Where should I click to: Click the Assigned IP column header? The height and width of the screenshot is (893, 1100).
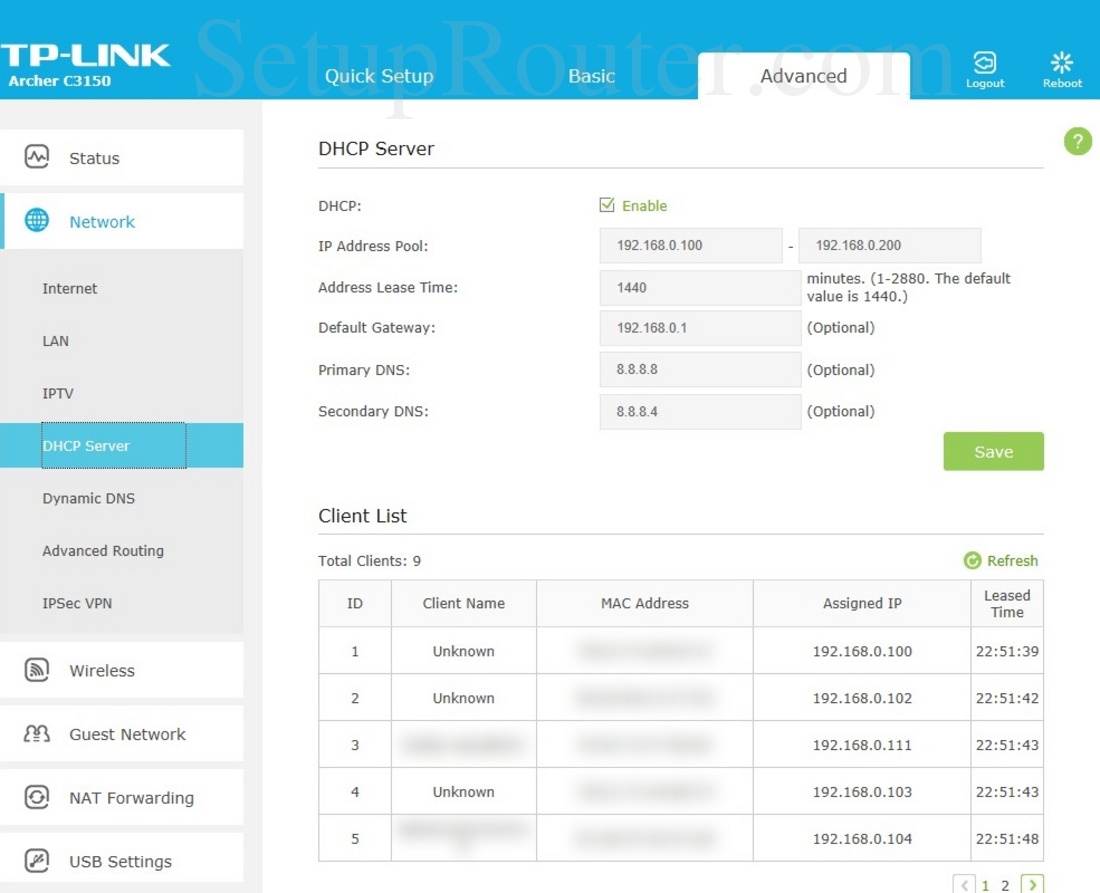tap(862, 603)
